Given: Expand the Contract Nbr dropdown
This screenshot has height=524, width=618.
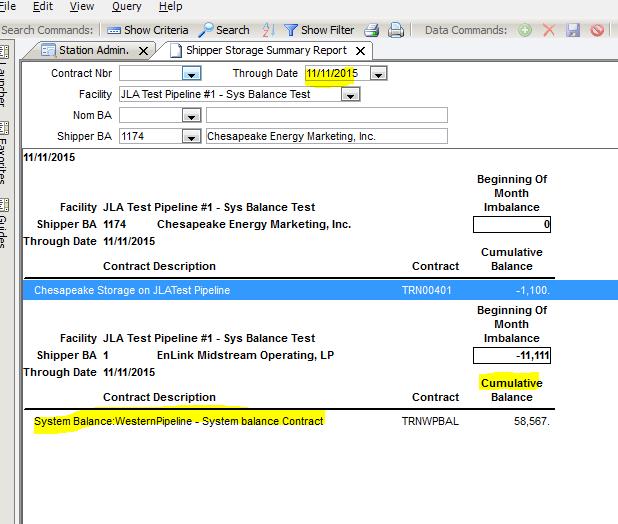Looking at the screenshot, I should click(191, 74).
